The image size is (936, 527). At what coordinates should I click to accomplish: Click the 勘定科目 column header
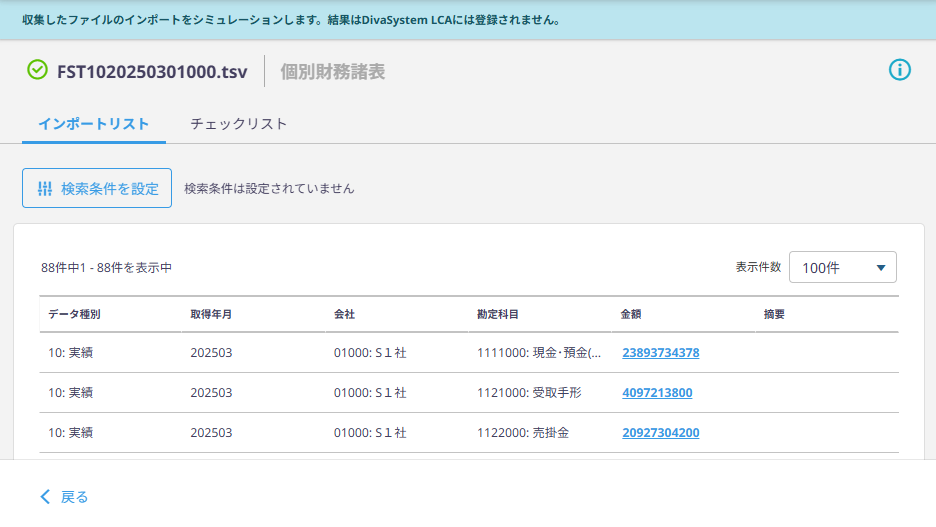(x=497, y=315)
